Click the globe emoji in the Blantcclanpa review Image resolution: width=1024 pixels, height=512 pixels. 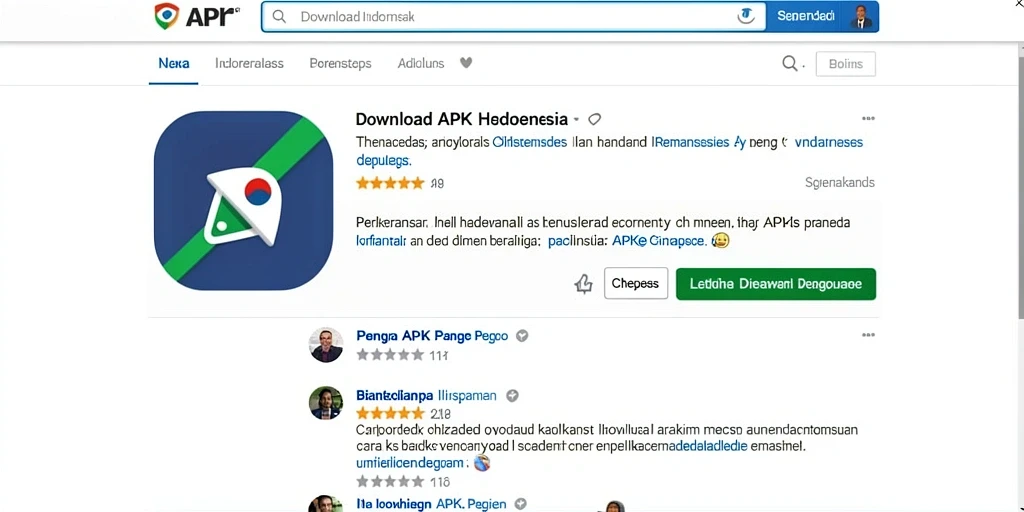click(481, 463)
